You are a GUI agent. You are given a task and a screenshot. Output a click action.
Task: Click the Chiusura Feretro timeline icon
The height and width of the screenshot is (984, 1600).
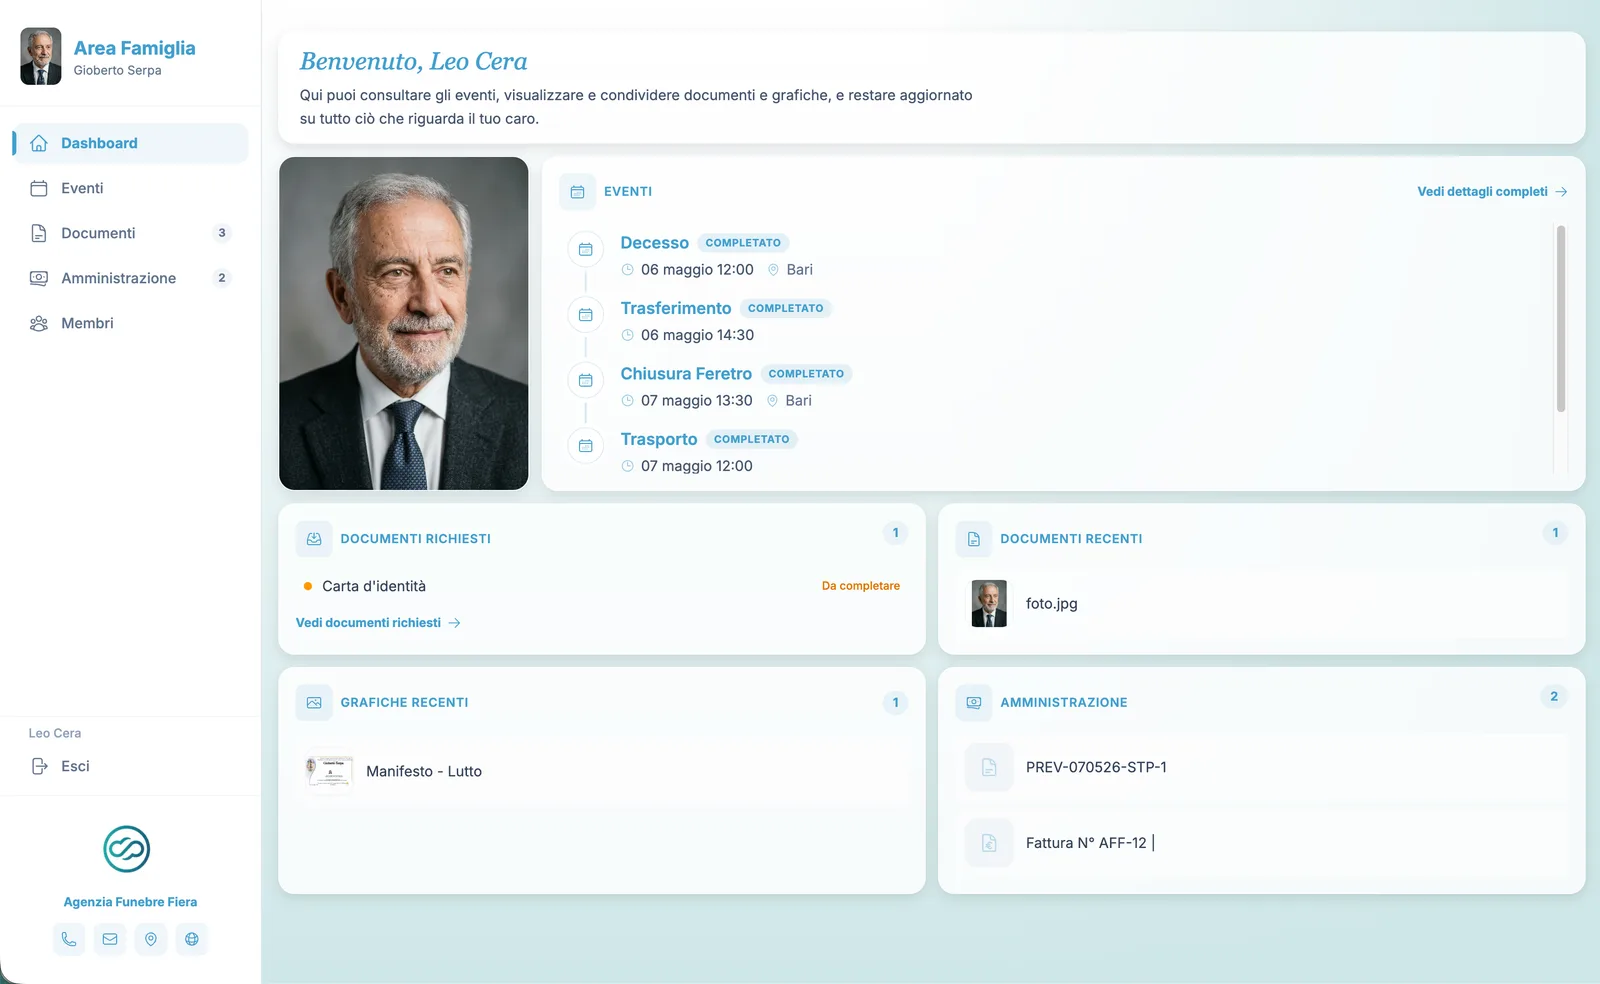pos(586,380)
